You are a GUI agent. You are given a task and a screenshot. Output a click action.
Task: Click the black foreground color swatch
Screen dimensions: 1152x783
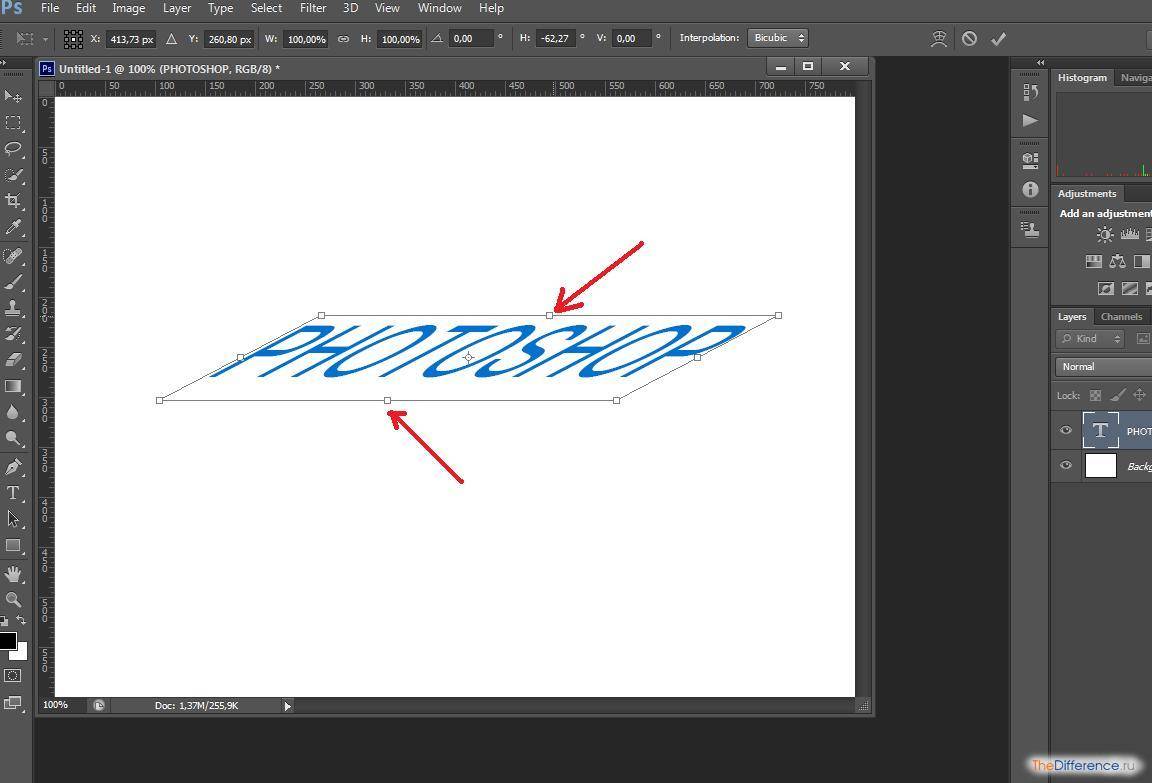[x=7, y=641]
